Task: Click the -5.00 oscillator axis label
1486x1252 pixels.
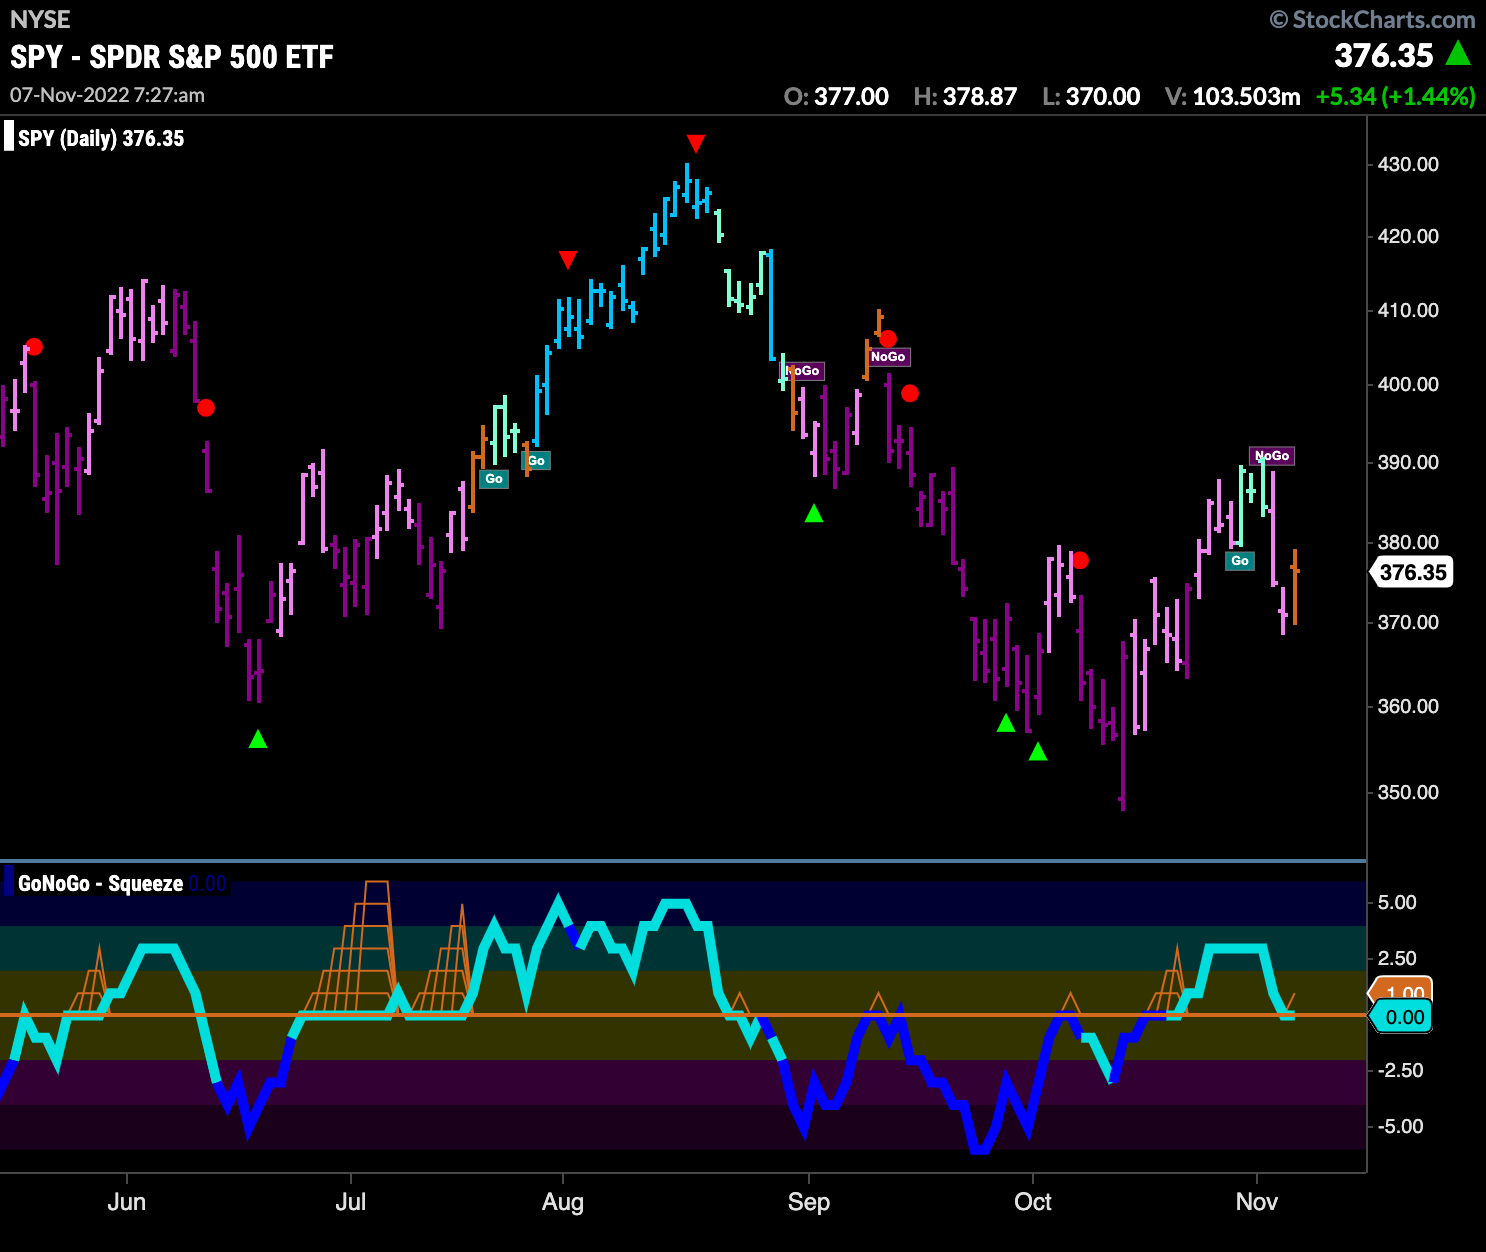Action: 1400,1126
